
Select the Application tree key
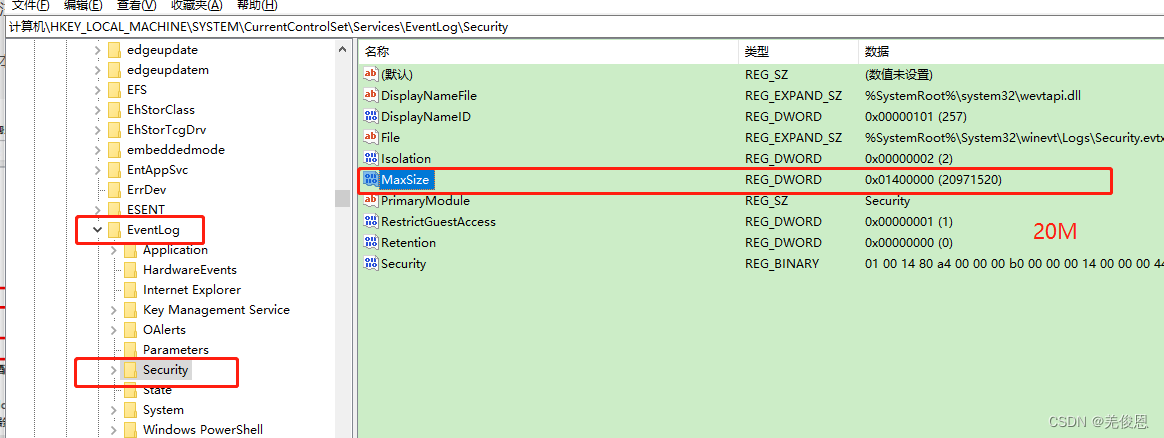175,250
